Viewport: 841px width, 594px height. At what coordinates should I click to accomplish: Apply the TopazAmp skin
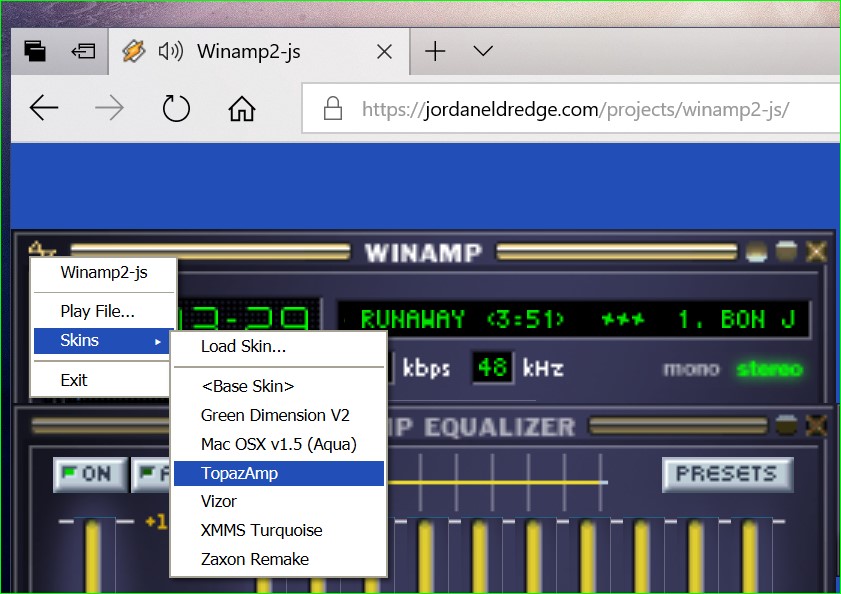pyautogui.click(x=279, y=473)
